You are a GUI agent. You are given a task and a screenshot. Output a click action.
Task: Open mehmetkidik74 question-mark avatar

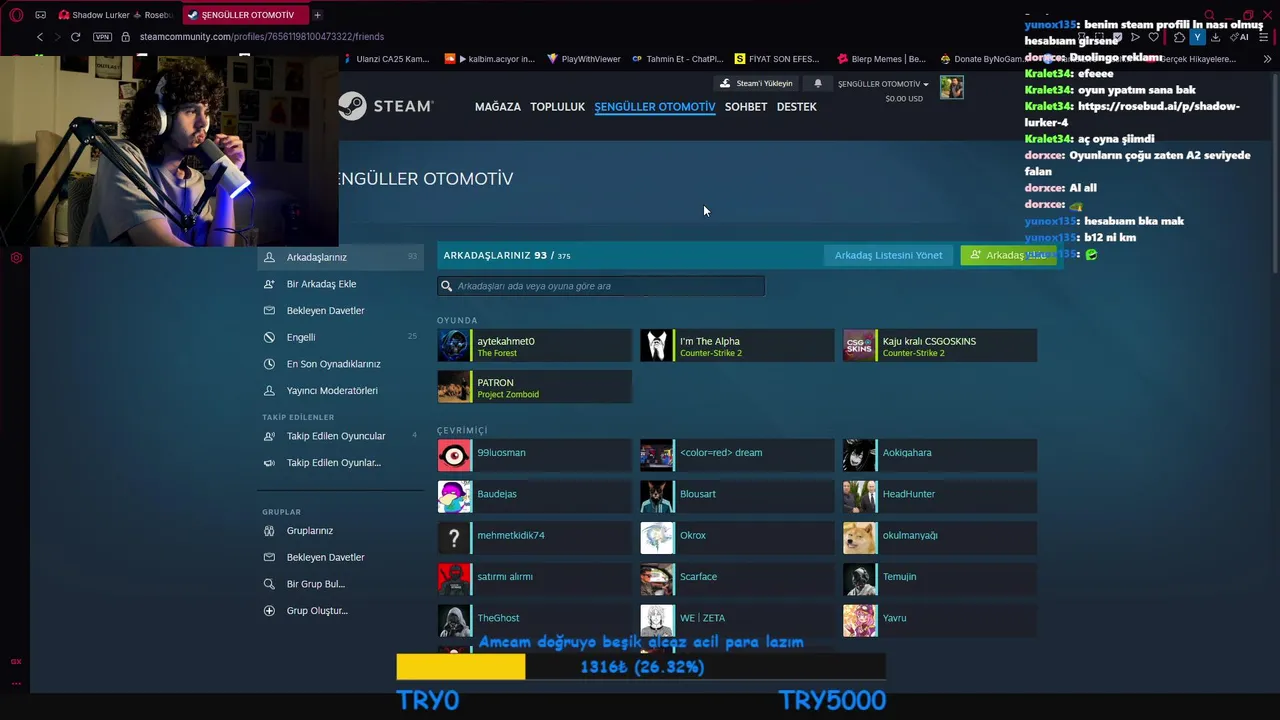coord(454,538)
